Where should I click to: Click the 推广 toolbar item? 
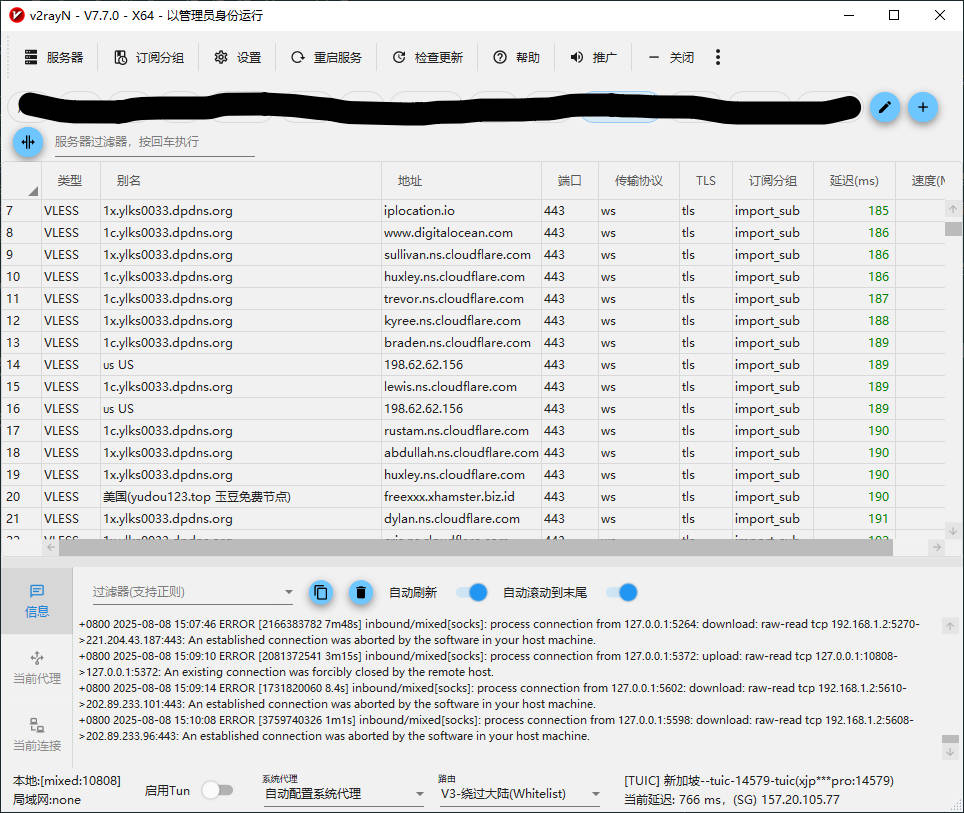coord(593,57)
